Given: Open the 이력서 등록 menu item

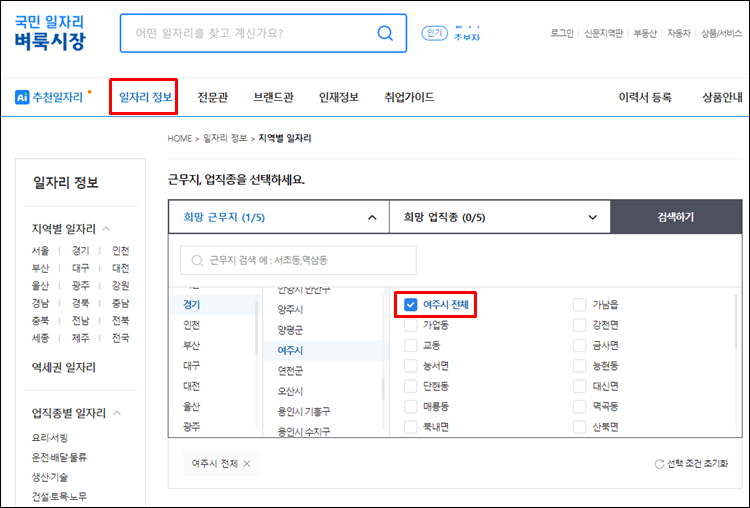Looking at the screenshot, I should (x=645, y=98).
